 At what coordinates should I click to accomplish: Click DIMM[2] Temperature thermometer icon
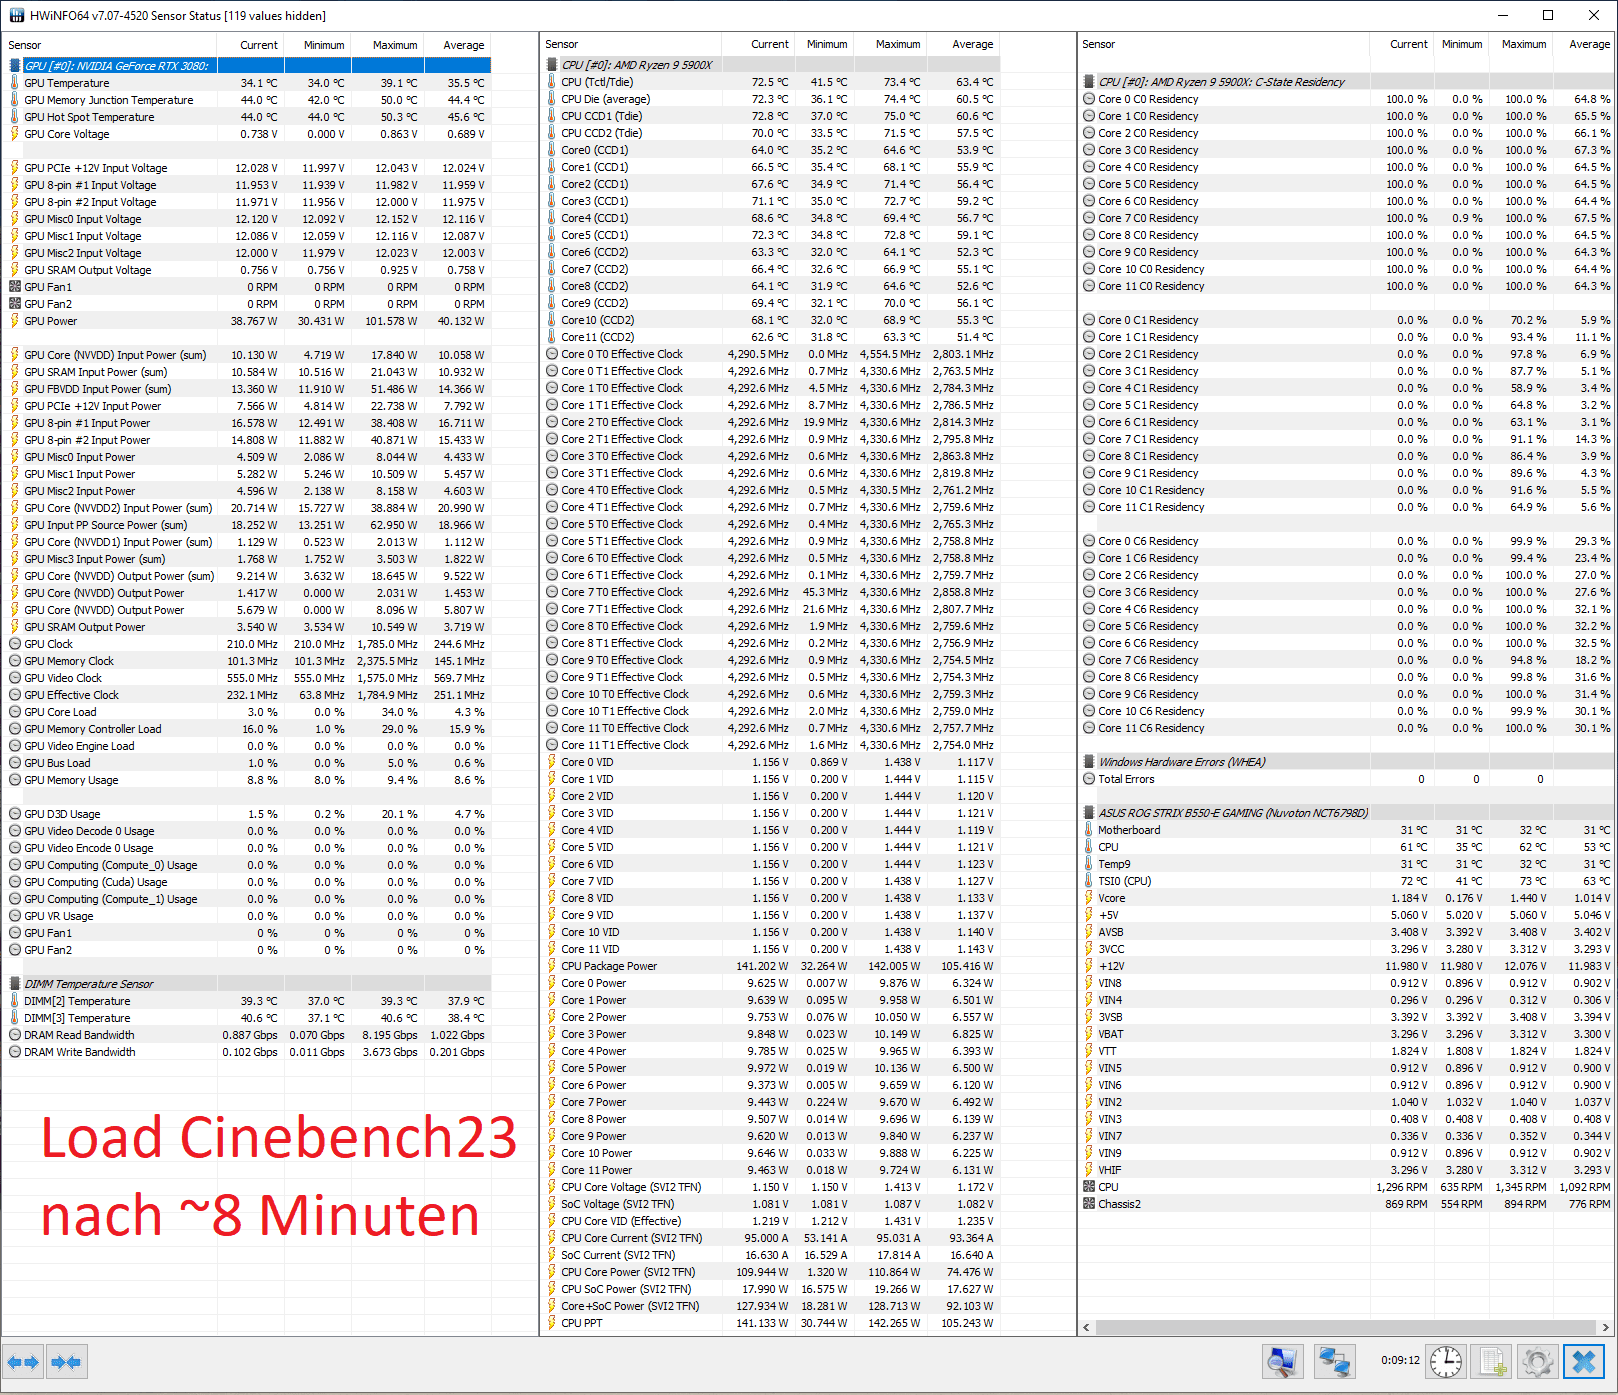[15, 1001]
